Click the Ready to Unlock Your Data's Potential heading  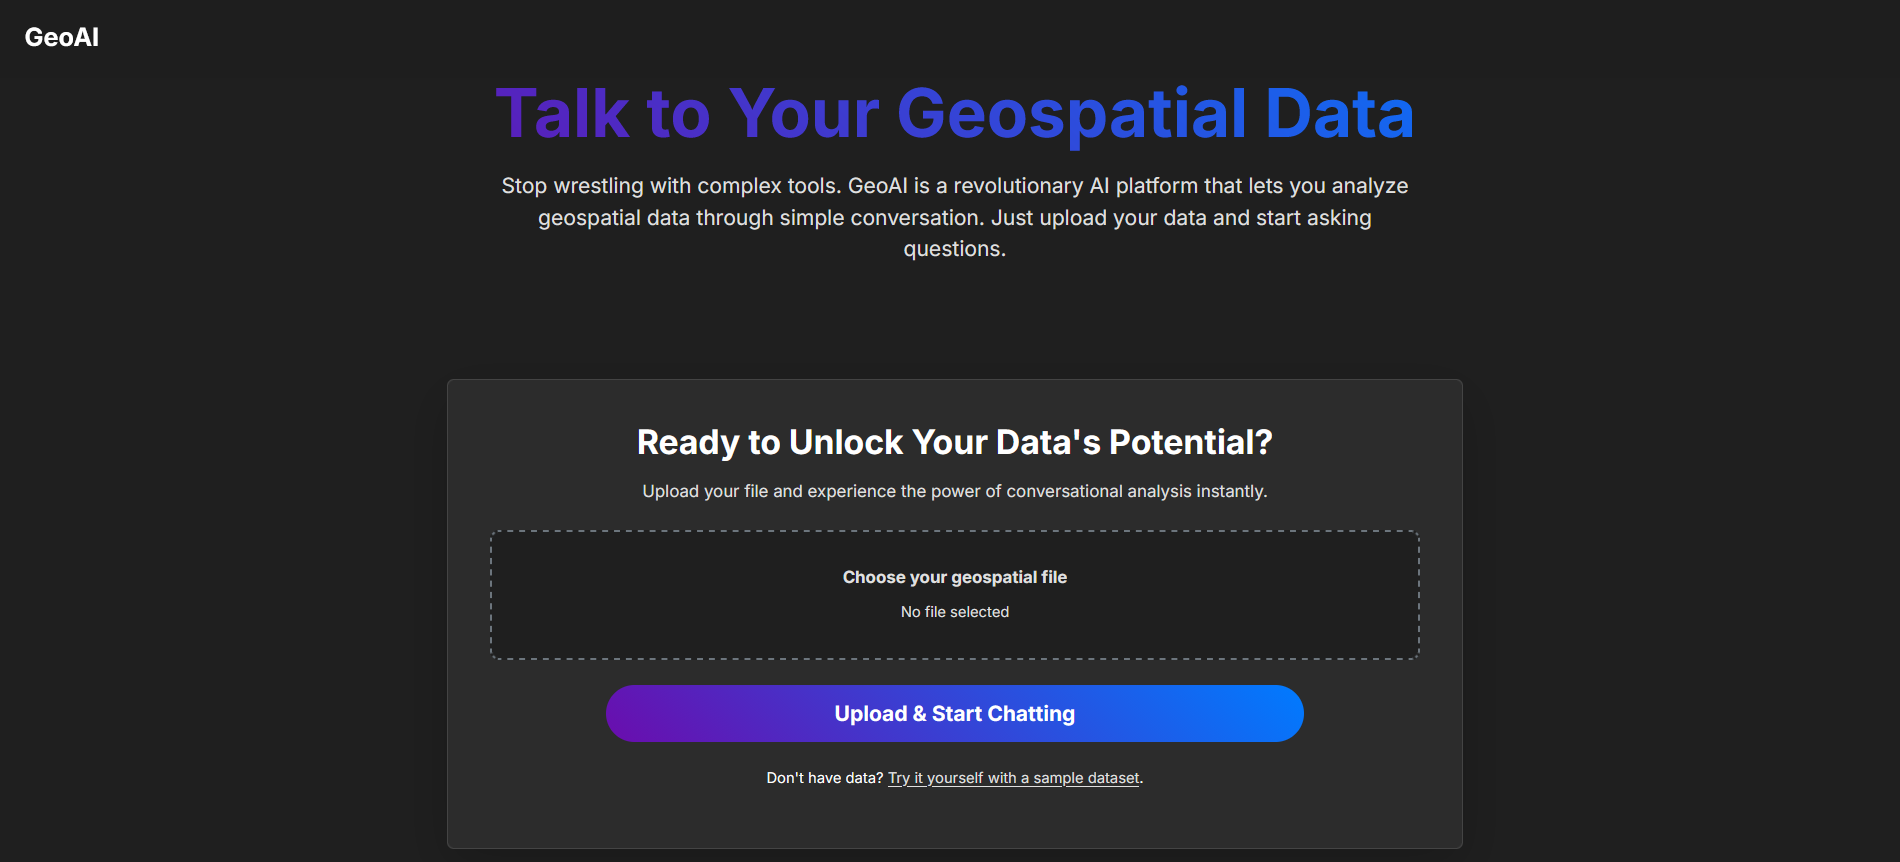[953, 441]
